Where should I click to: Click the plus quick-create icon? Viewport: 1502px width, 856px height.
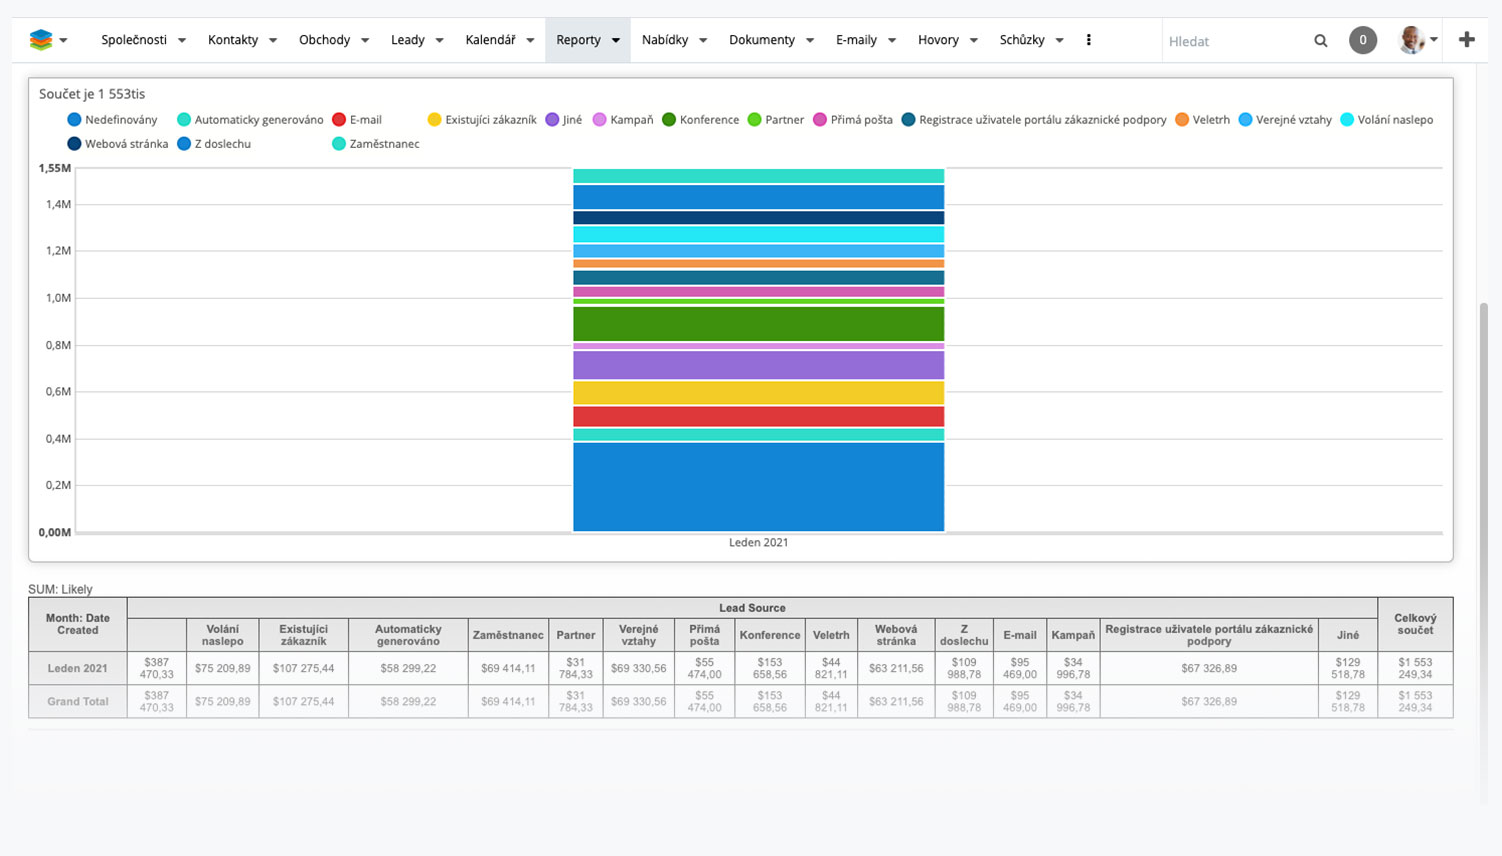click(x=1466, y=40)
